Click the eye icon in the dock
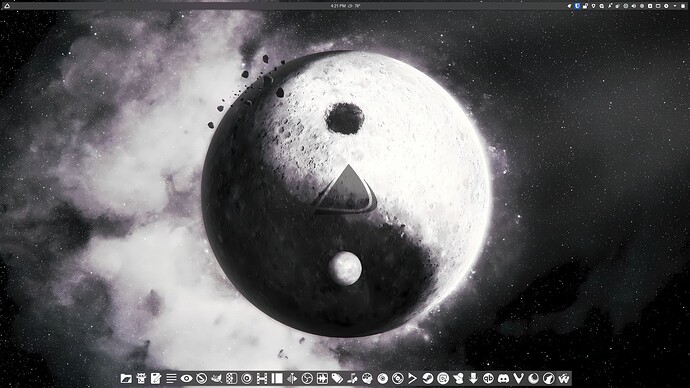This screenshot has height=388, width=690. [x=186, y=378]
